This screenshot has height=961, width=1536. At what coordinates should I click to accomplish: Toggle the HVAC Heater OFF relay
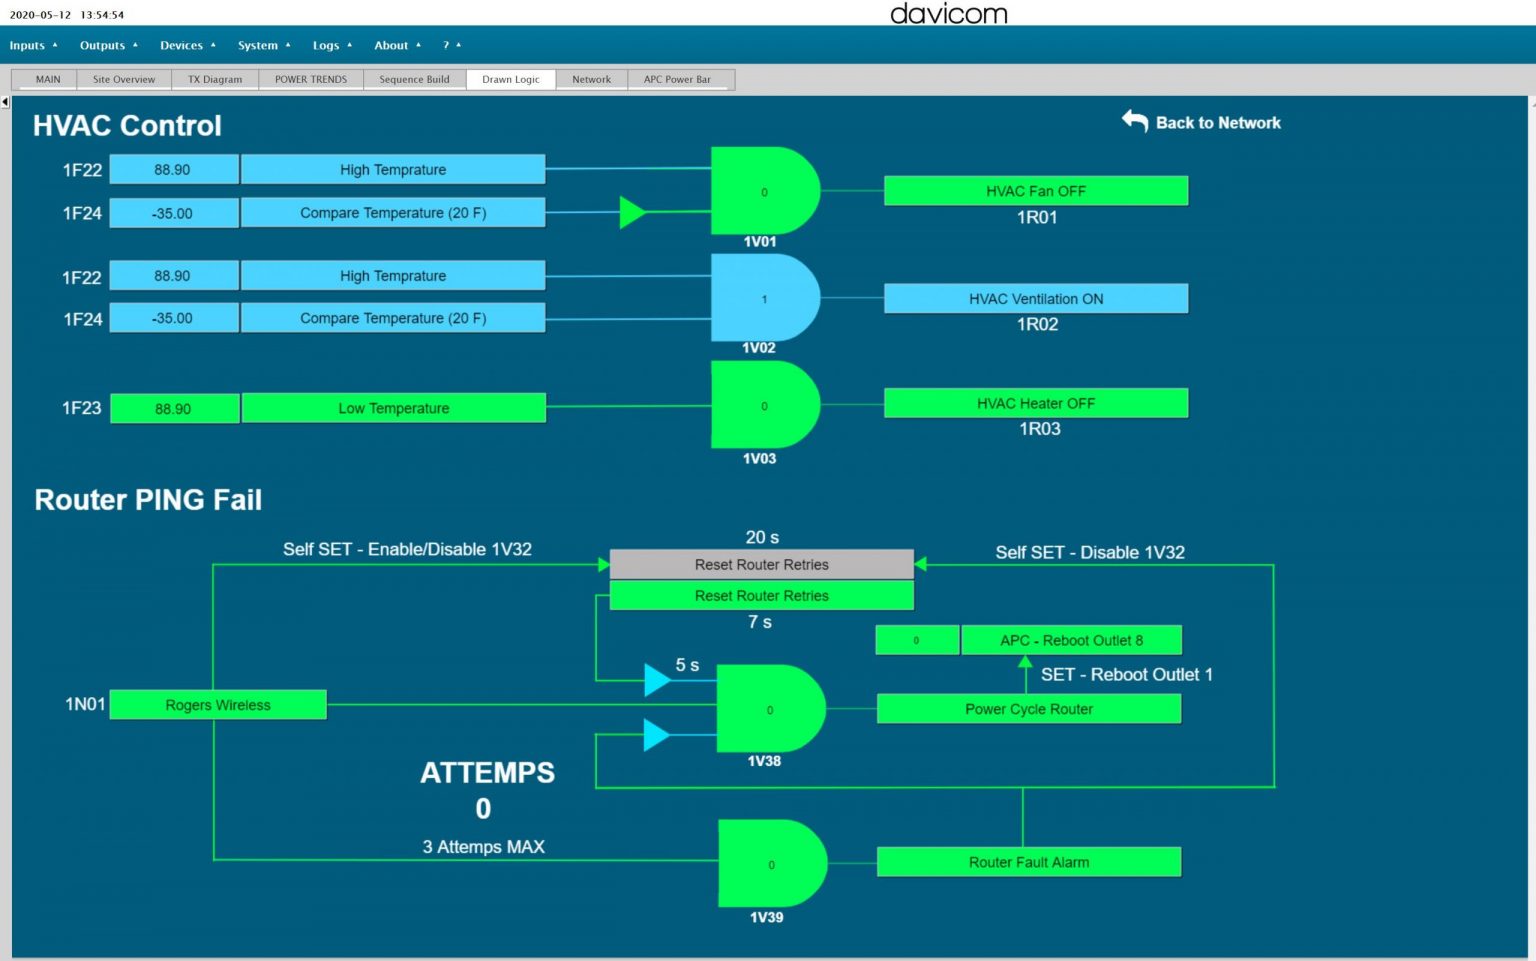coord(1036,403)
